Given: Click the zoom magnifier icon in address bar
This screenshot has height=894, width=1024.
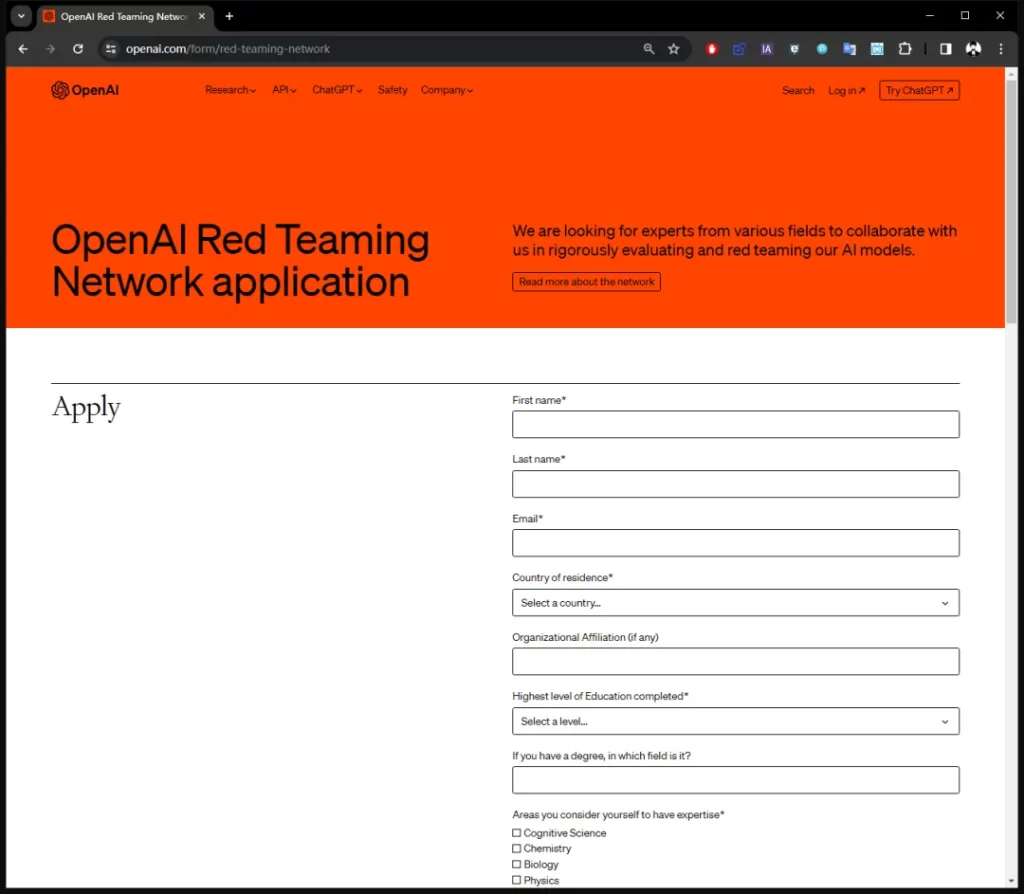Looking at the screenshot, I should pyautogui.click(x=649, y=49).
